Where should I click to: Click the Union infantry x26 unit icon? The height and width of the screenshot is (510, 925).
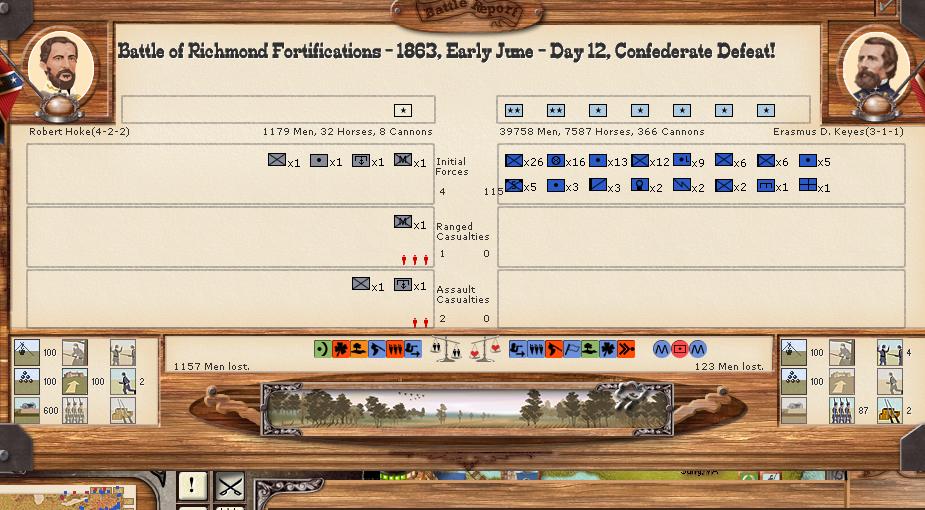tap(514, 160)
